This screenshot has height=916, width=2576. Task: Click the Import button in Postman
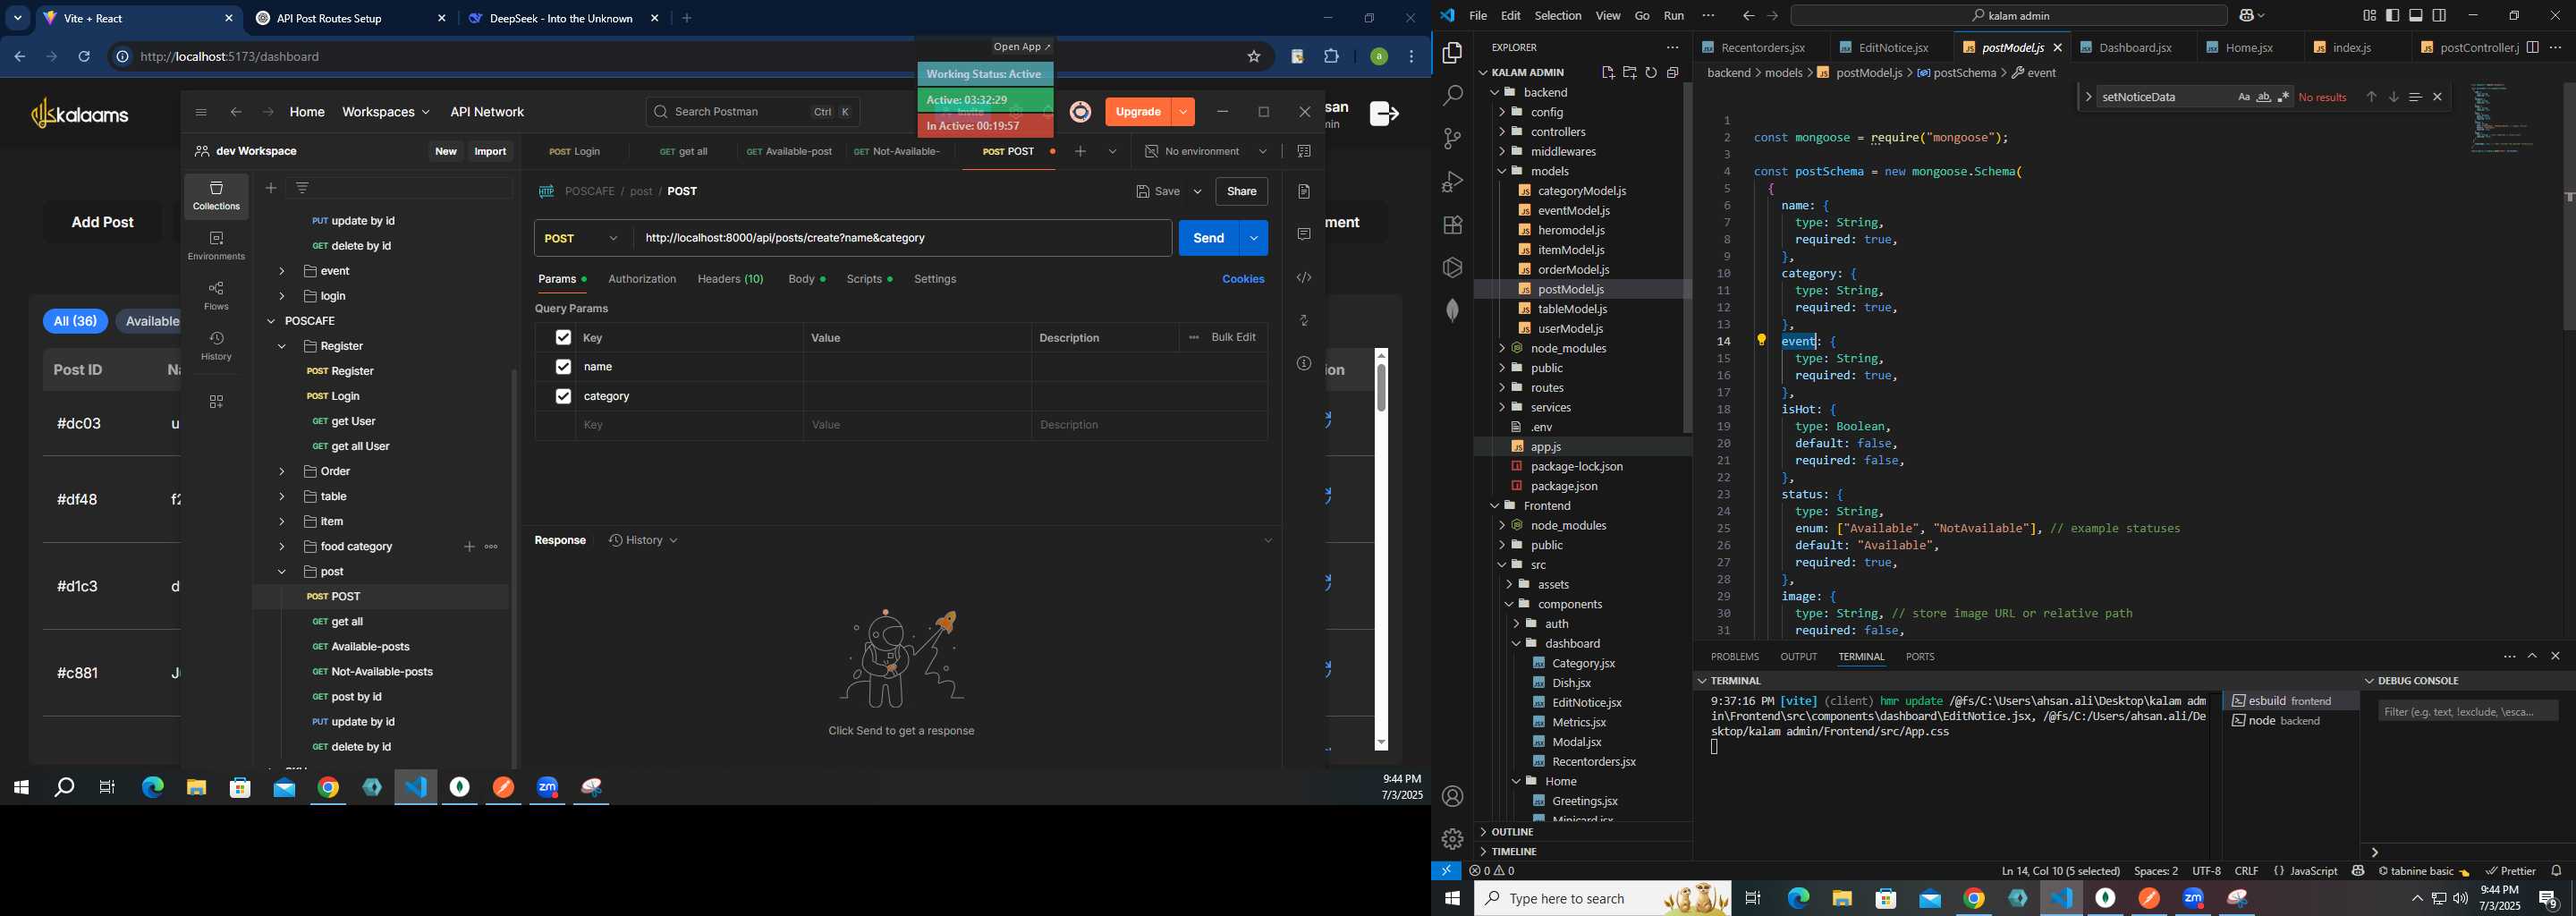490,151
